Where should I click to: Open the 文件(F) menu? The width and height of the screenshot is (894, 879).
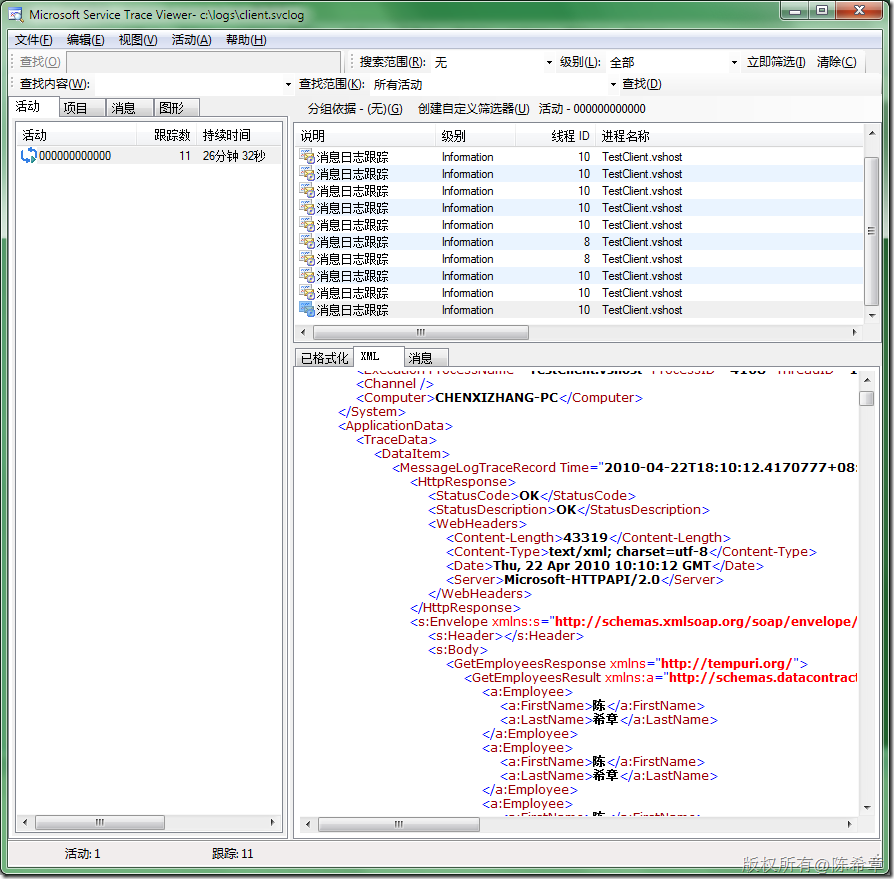(x=33, y=40)
